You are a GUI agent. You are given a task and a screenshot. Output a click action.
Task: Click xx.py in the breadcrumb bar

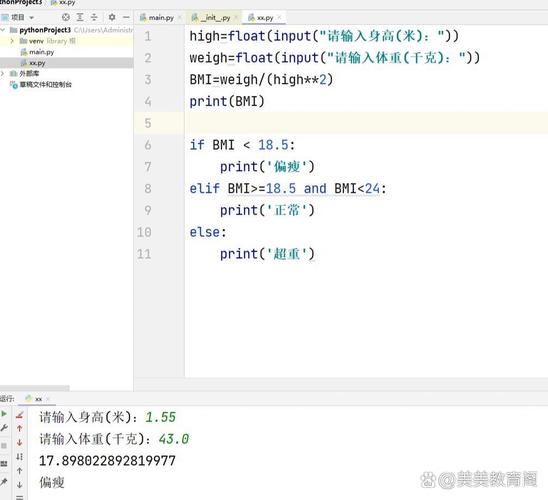point(63,2)
